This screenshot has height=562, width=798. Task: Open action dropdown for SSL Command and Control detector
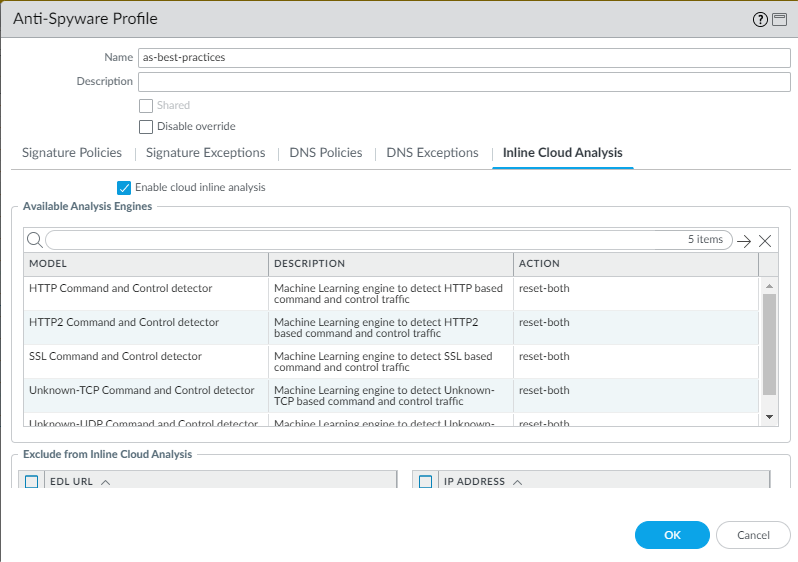(x=635, y=357)
